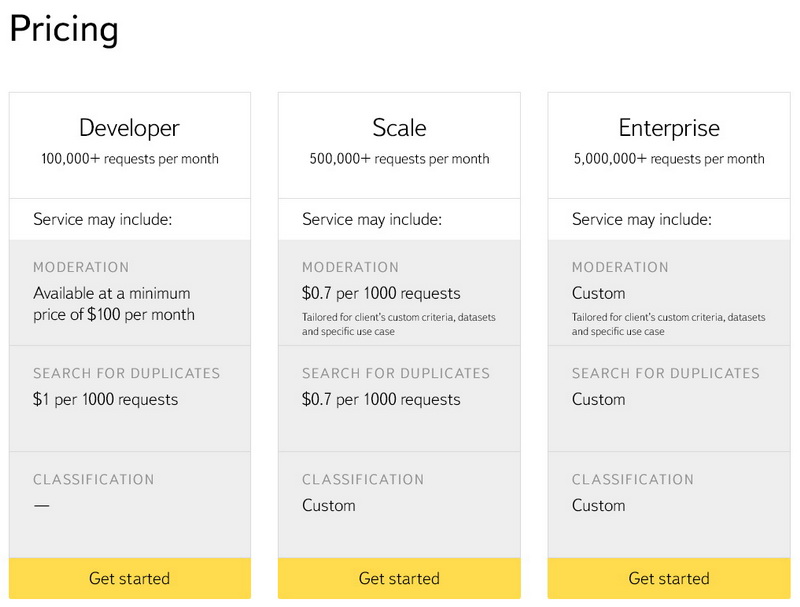Click the Pricing page heading
Viewport: 800px width, 607px height.
coord(64,29)
